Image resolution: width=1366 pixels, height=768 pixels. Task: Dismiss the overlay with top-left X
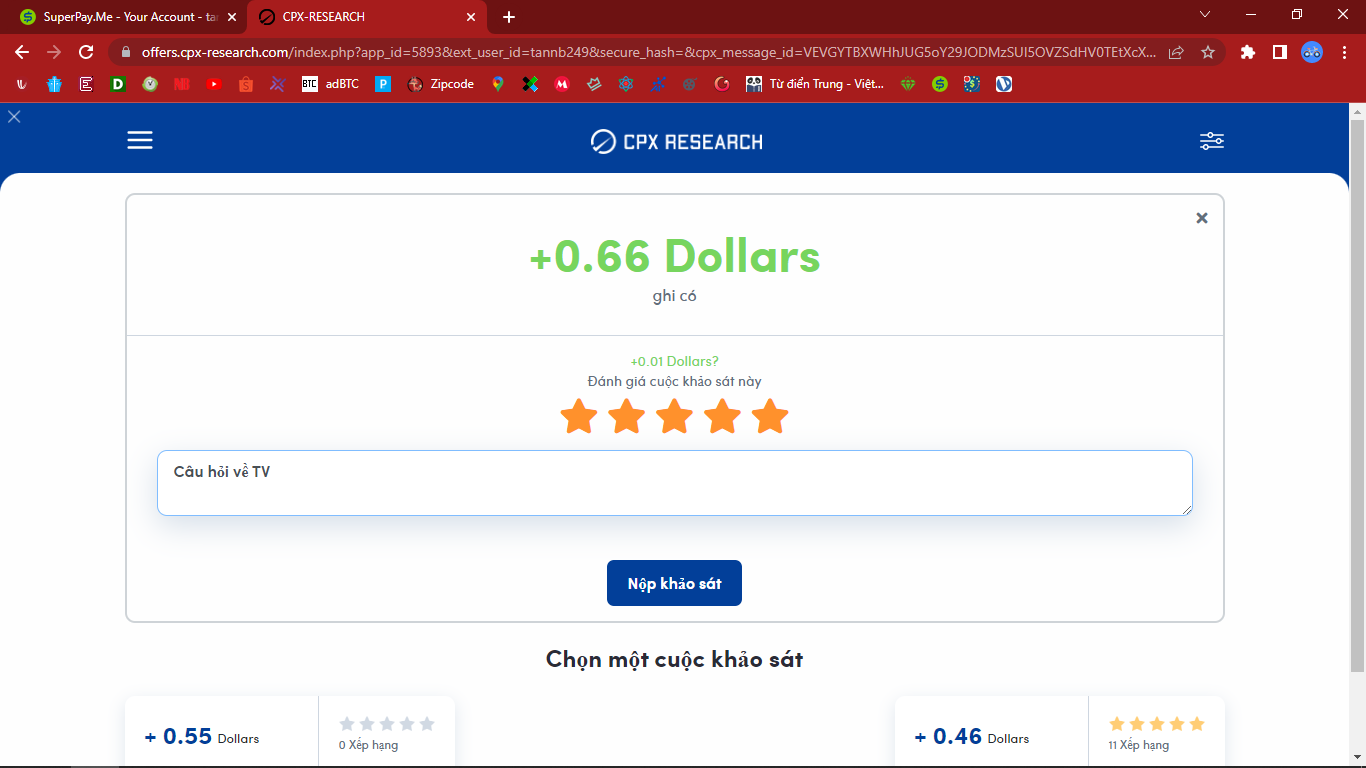click(x=14, y=117)
